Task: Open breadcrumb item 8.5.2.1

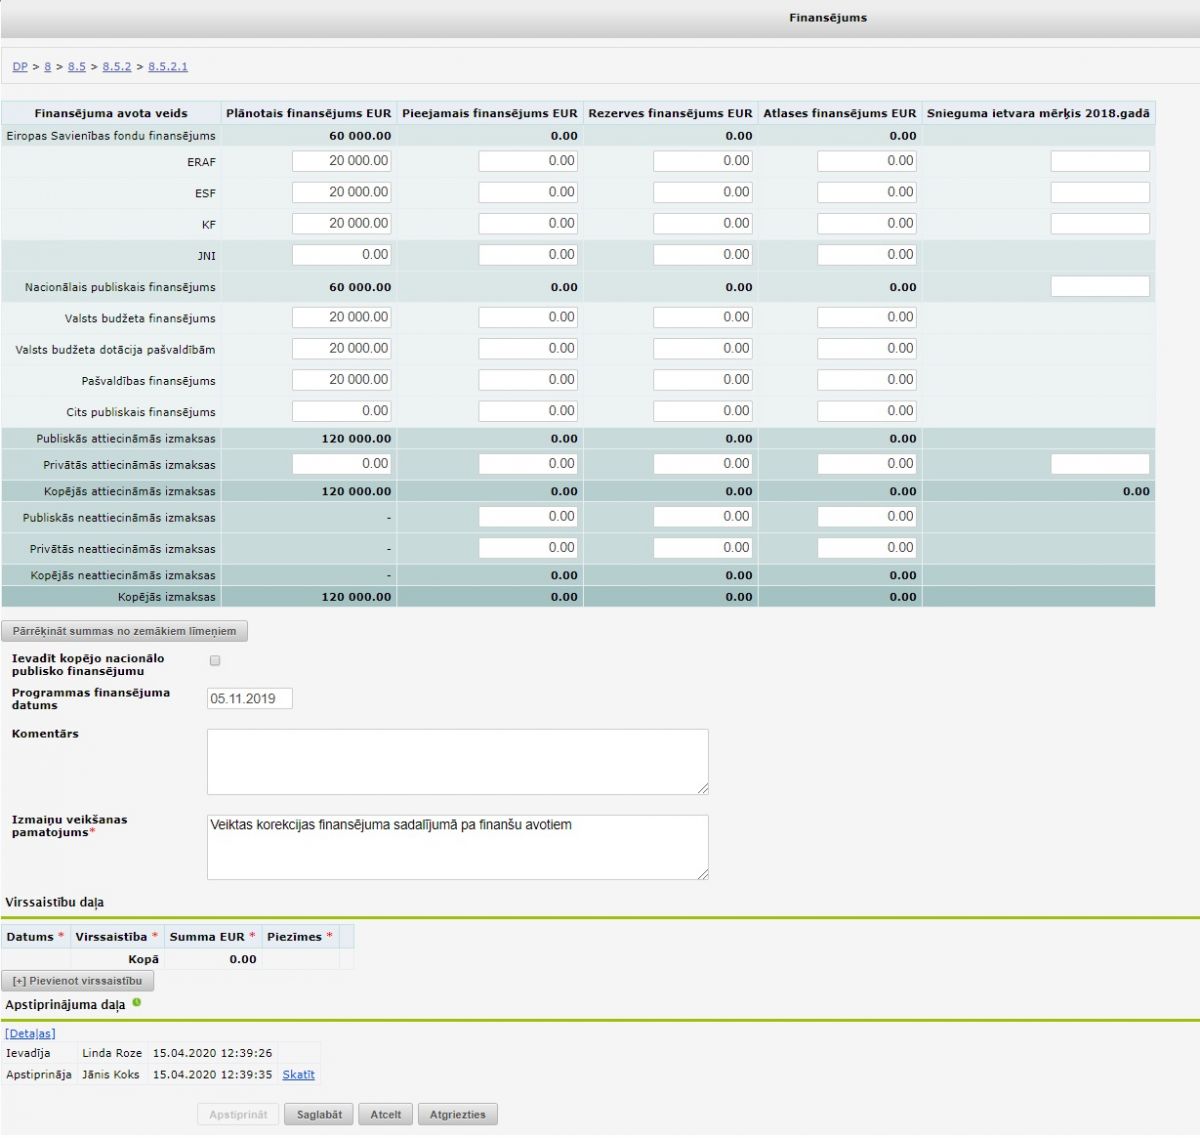Action: 168,67
